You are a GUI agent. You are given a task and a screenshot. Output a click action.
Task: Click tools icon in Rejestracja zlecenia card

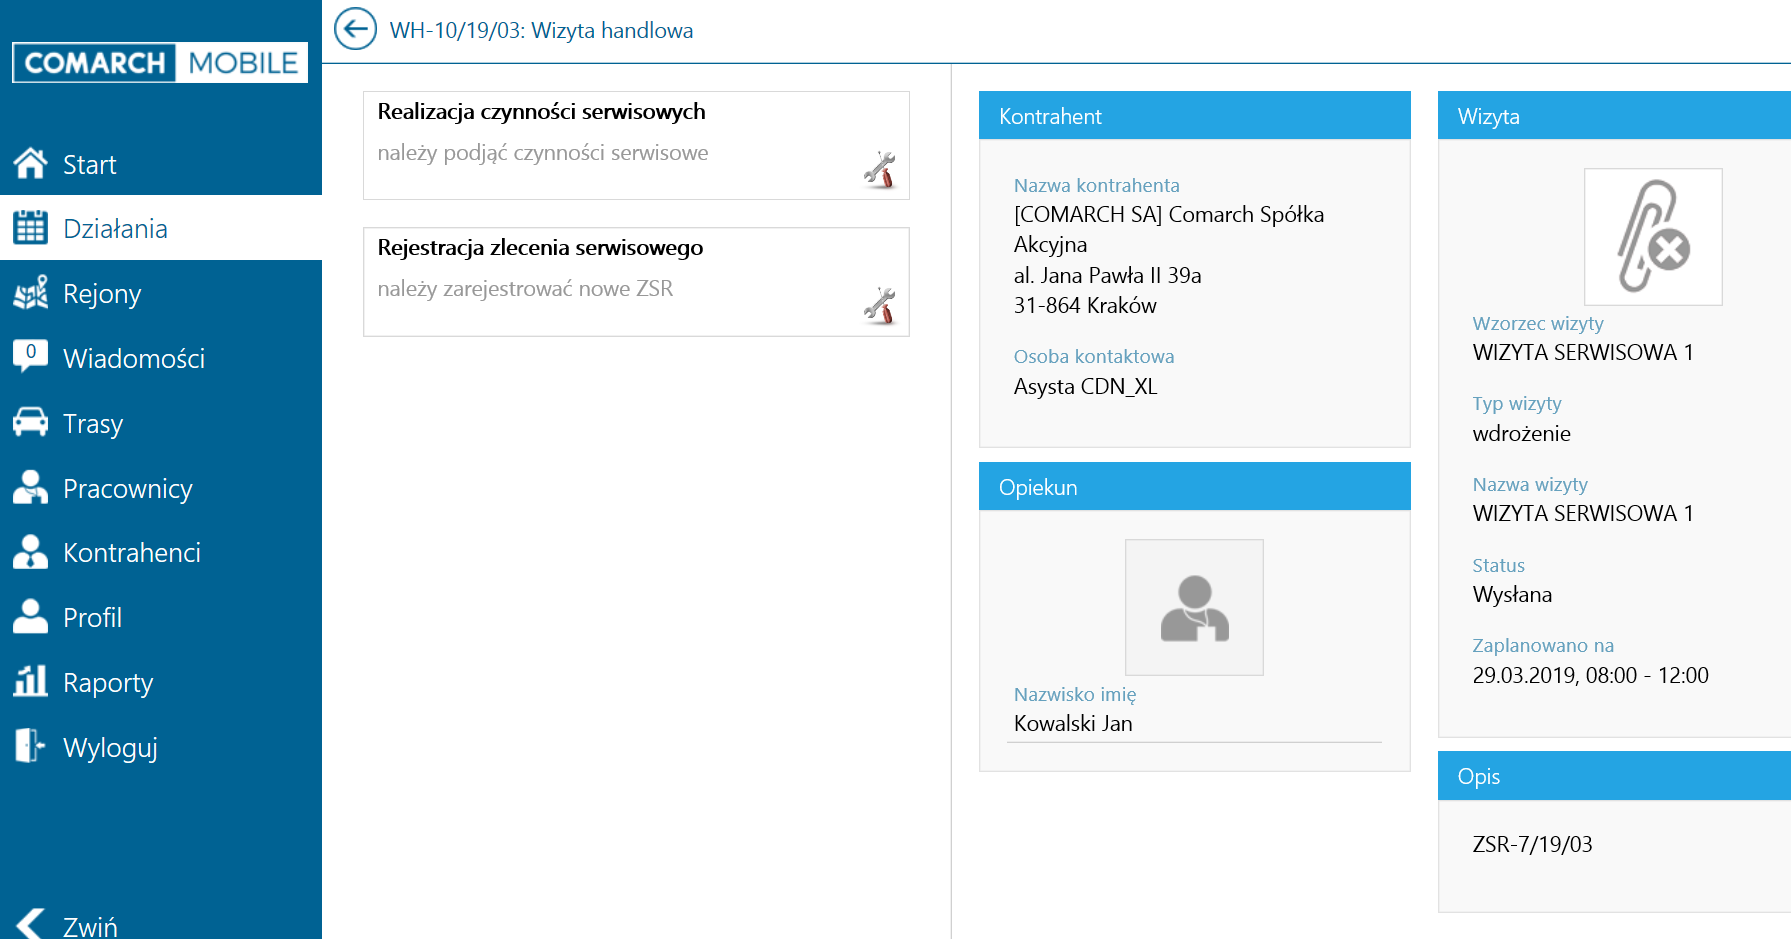[880, 306]
